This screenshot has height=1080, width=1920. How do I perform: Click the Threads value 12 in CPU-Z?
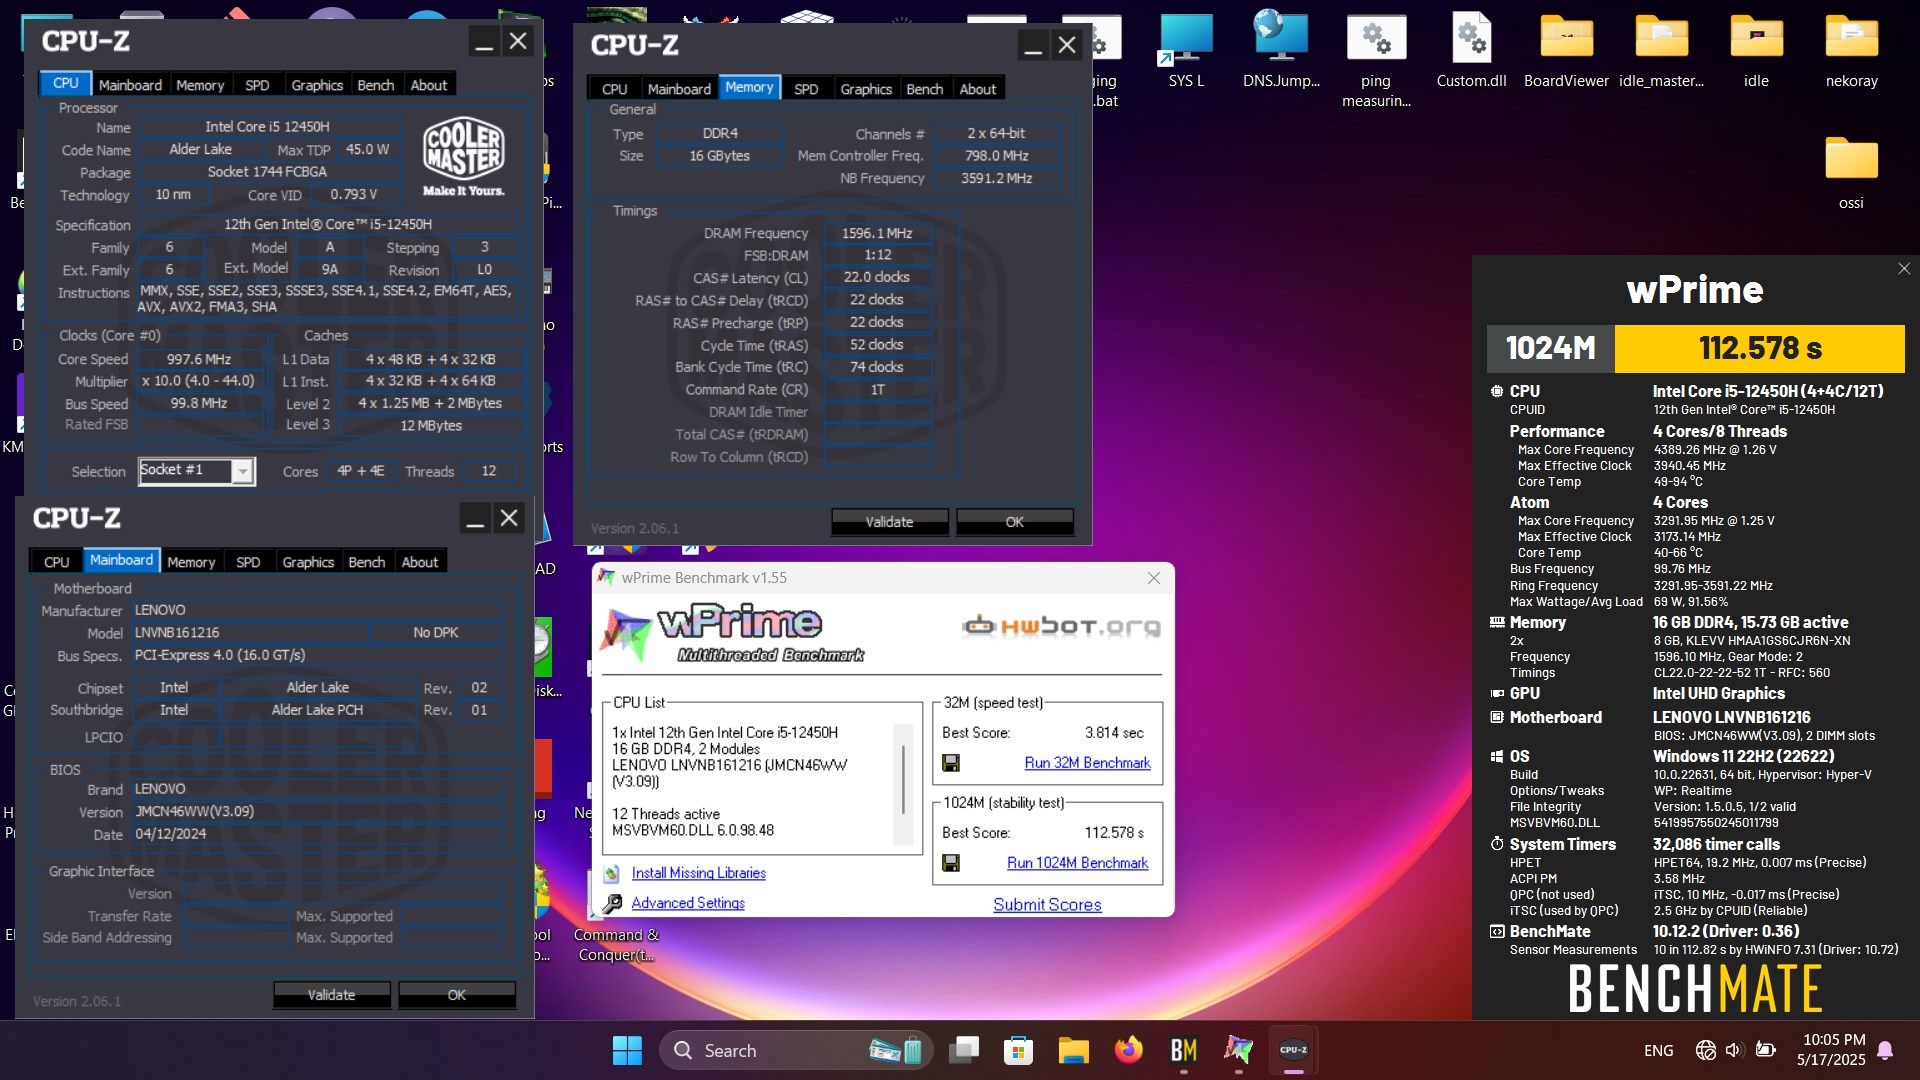(489, 471)
